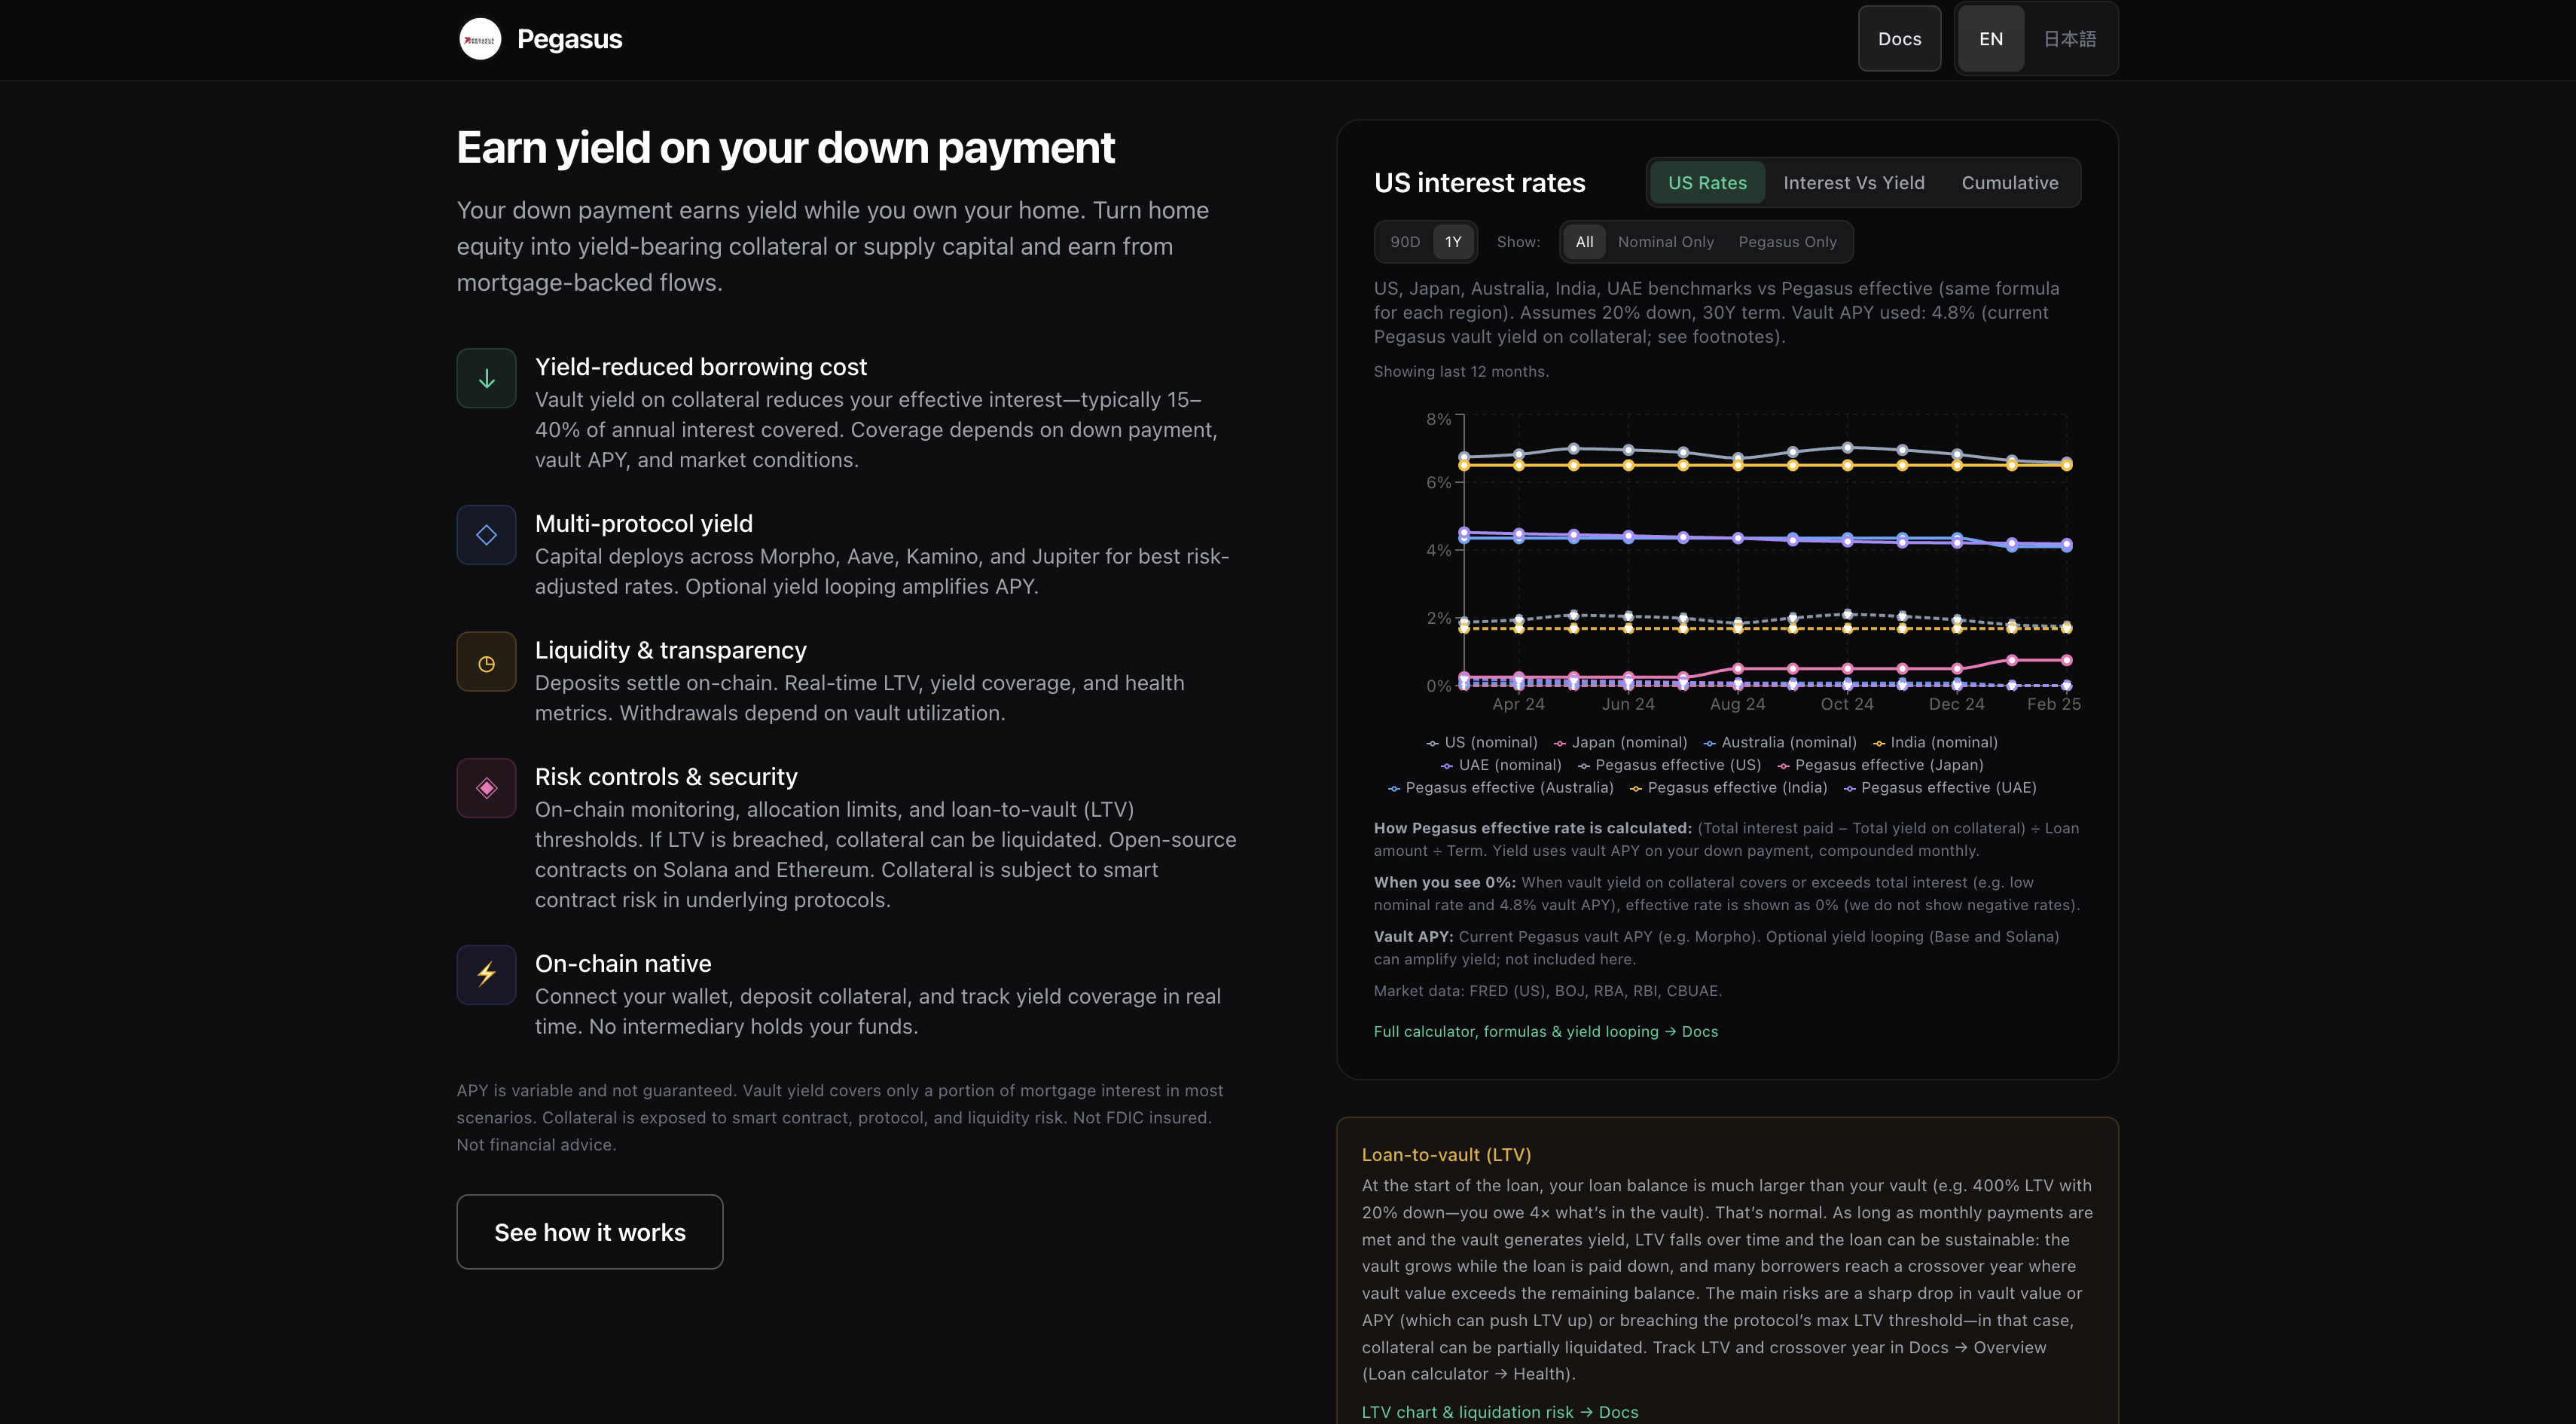Switch time range to 90D
Viewport: 2576px width, 1424px height.
pos(1404,242)
